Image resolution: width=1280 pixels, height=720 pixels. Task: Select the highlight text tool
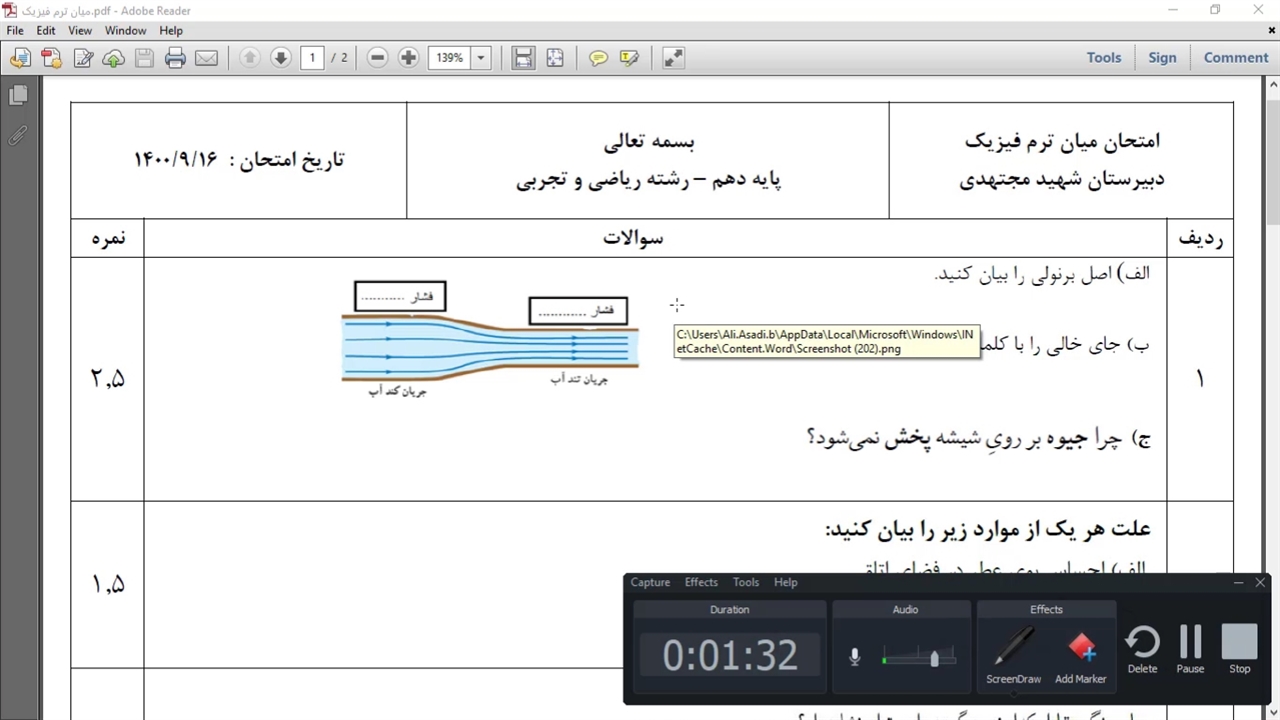pyautogui.click(x=629, y=58)
